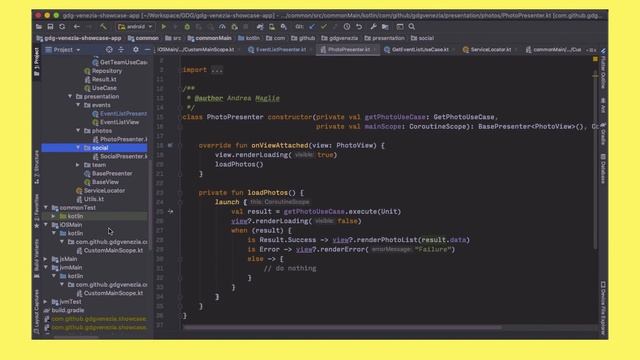Show hidden tabs overflow list

(592, 50)
